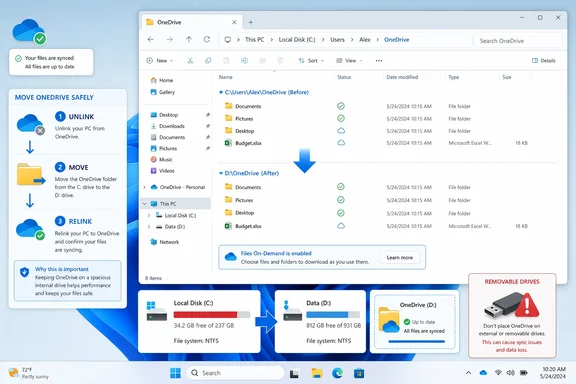Expand the Data (D:) tree node
The image size is (576, 384).
[x=149, y=227]
